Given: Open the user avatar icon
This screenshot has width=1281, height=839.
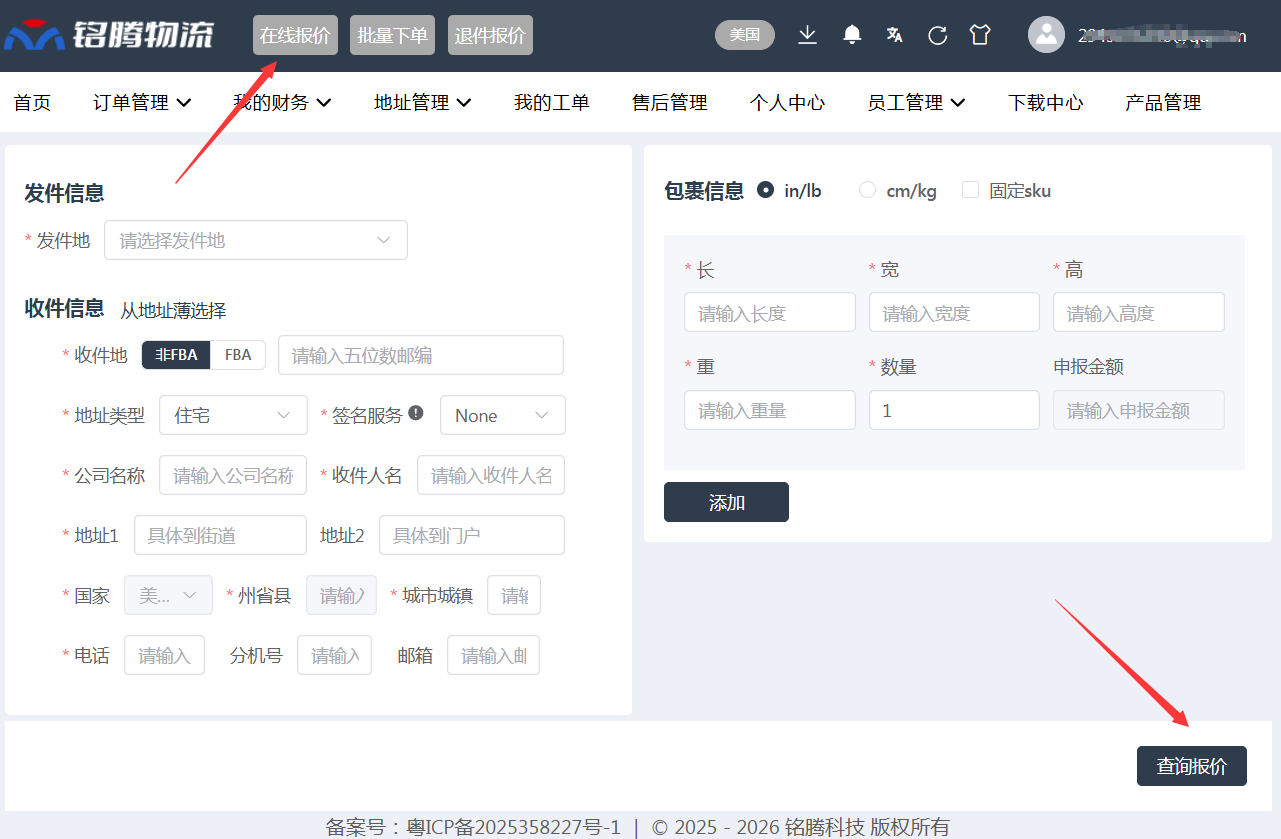Looking at the screenshot, I should tap(1046, 35).
